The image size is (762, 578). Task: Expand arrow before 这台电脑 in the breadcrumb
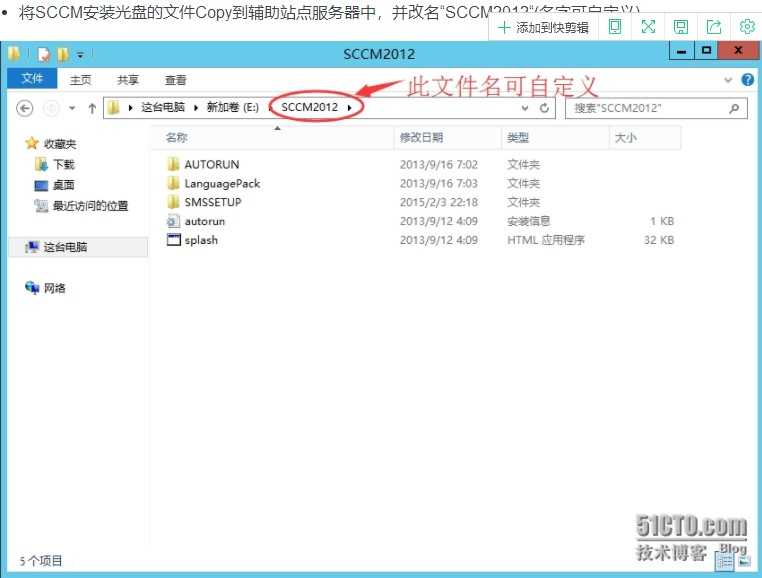point(130,107)
